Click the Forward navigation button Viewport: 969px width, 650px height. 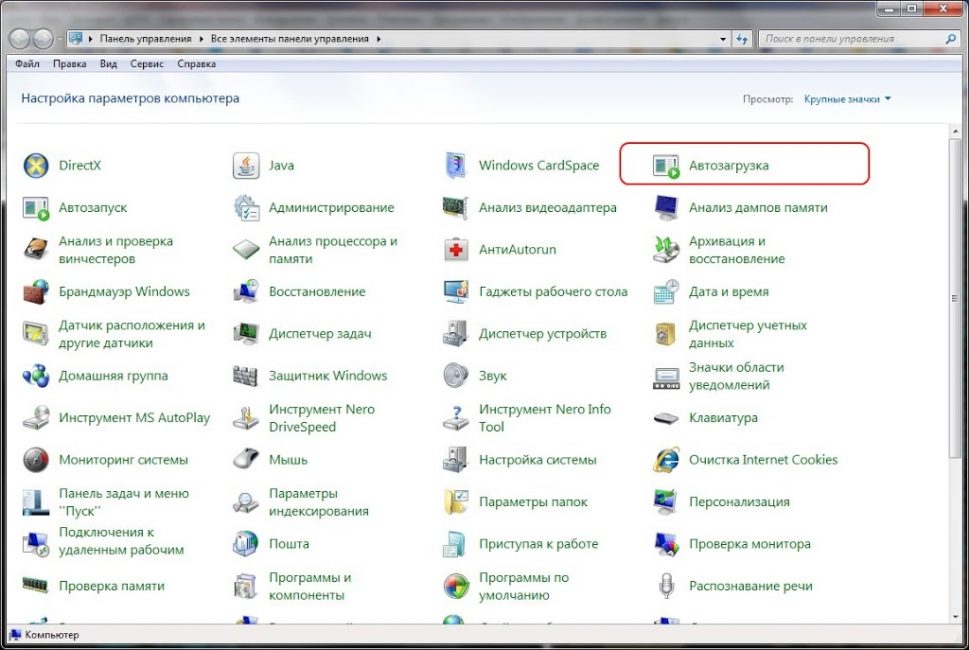(43, 39)
